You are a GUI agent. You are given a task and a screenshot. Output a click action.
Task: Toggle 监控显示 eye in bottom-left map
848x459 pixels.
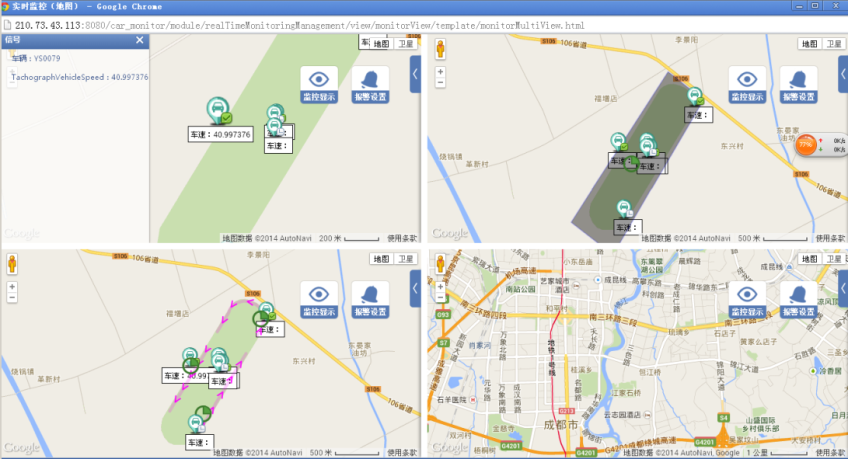pos(319,300)
